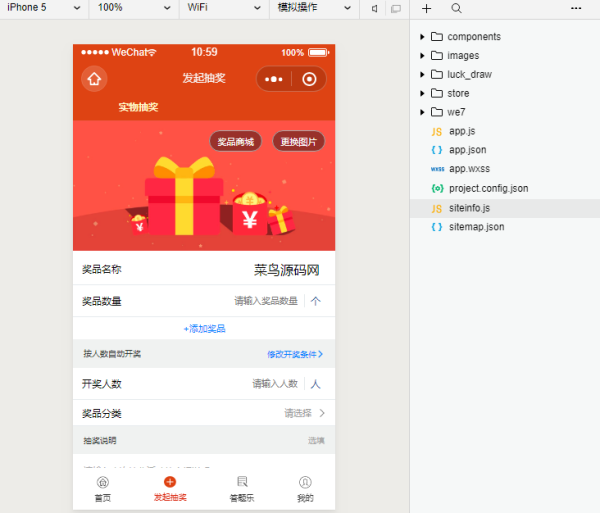Click the images folder icon
The width and height of the screenshot is (600, 513).
click(437, 55)
